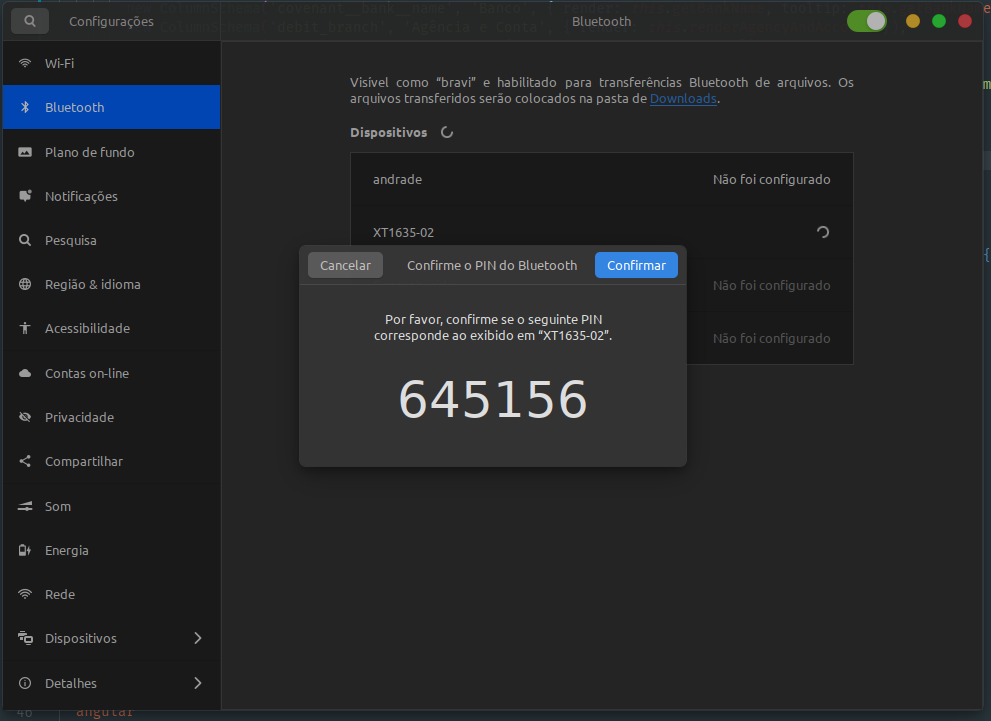Click the Privacidade crossed-eye icon
This screenshot has height=721, width=991.
tap(25, 417)
